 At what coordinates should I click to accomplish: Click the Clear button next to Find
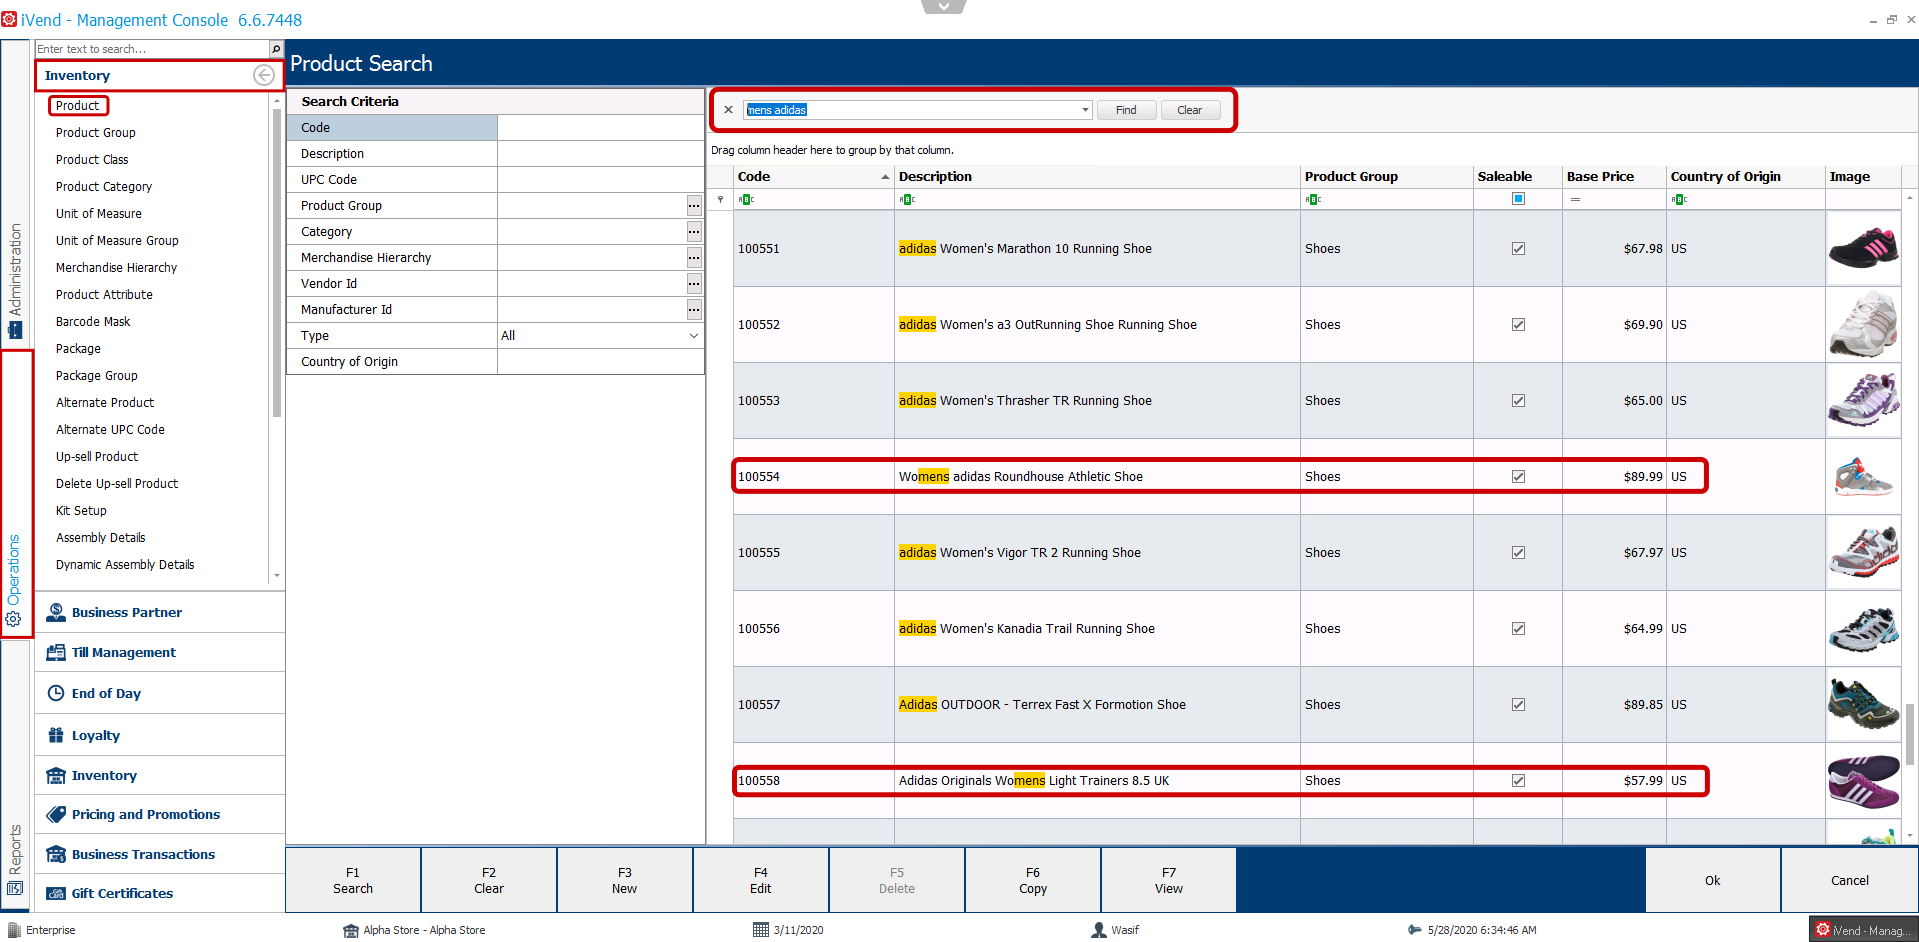point(1190,110)
